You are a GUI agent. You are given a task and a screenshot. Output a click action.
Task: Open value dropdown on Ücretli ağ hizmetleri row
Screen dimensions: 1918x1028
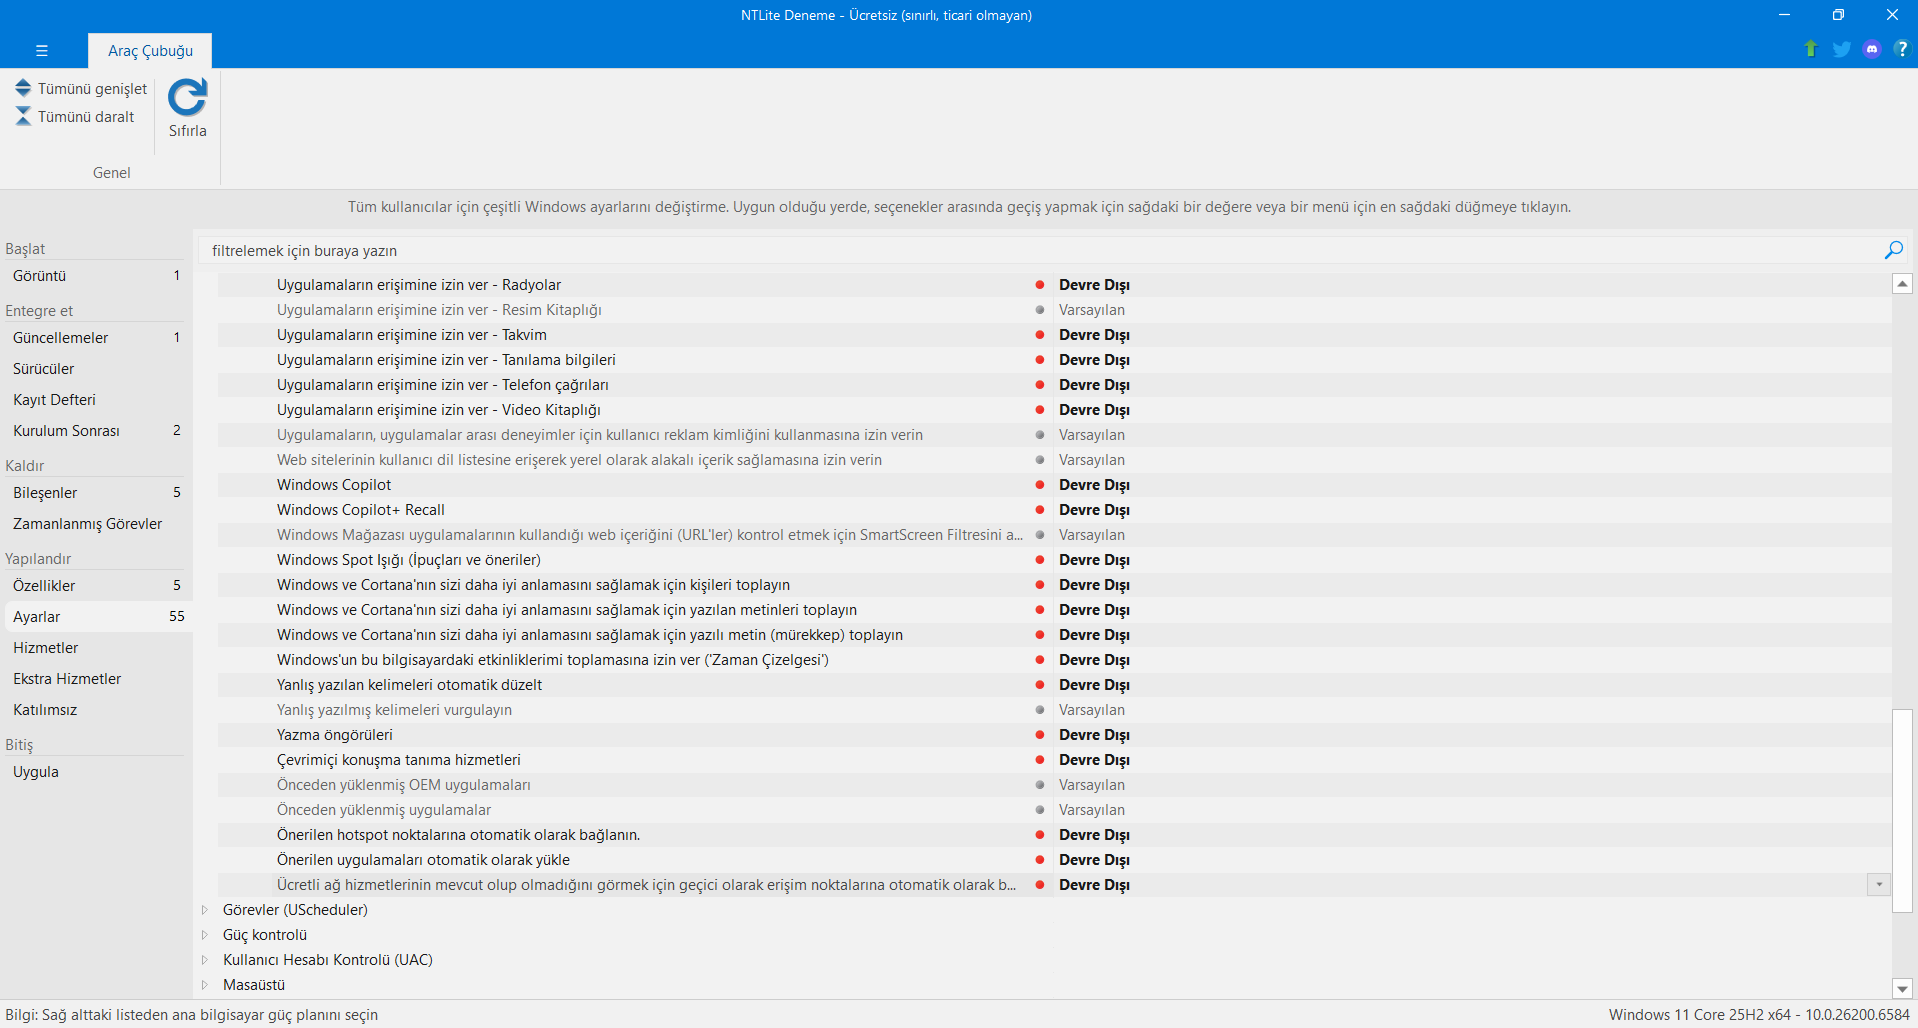point(1879,885)
